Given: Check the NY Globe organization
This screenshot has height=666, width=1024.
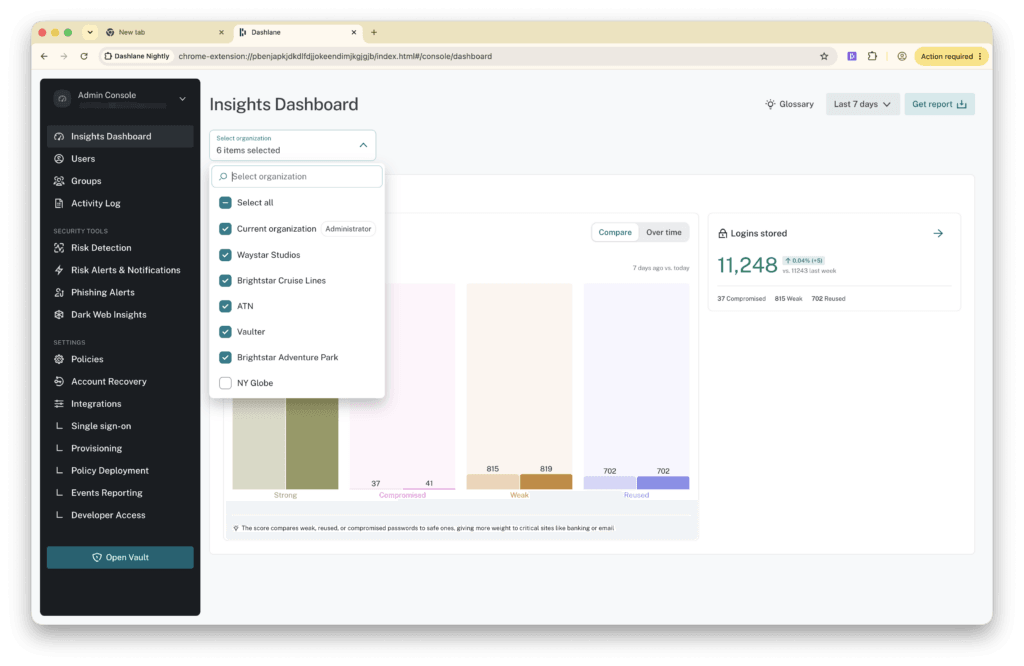Looking at the screenshot, I should point(225,383).
